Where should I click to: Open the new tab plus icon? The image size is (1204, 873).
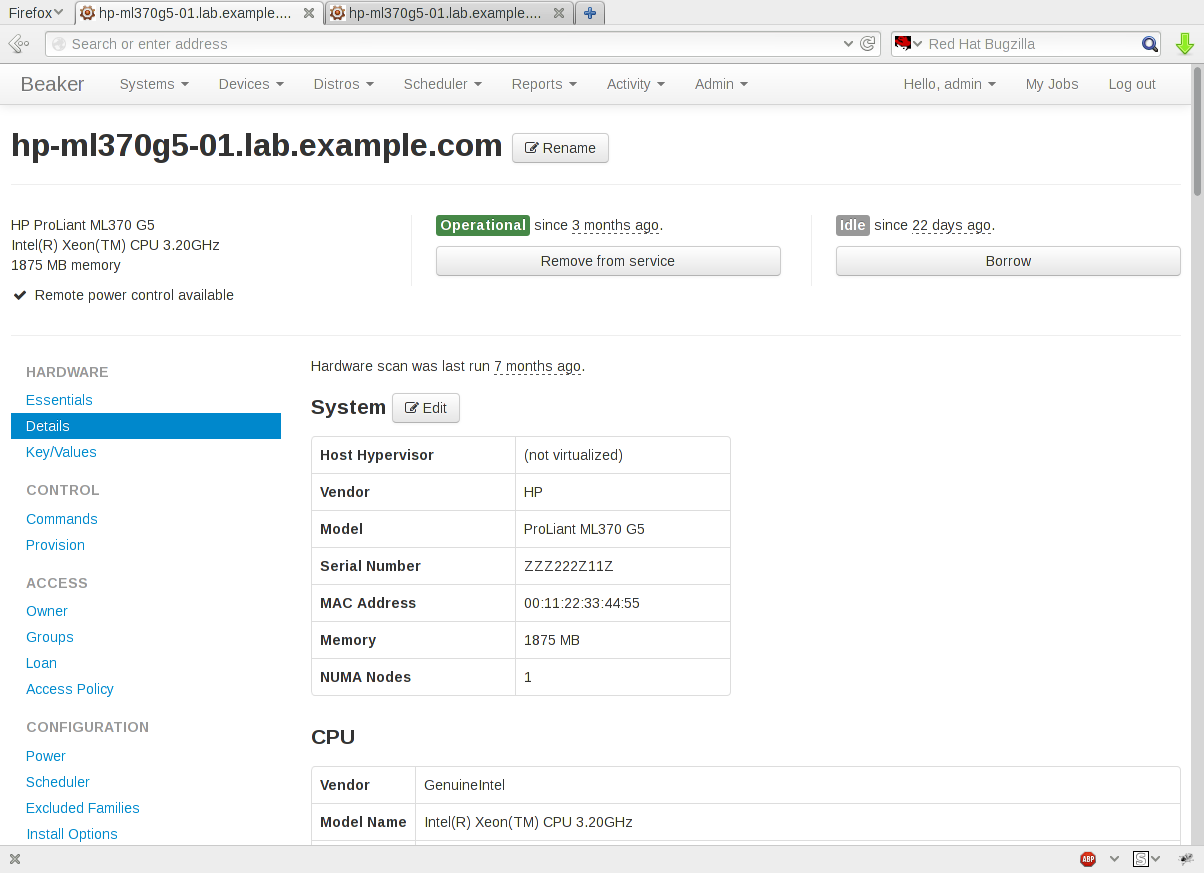pyautogui.click(x=590, y=13)
